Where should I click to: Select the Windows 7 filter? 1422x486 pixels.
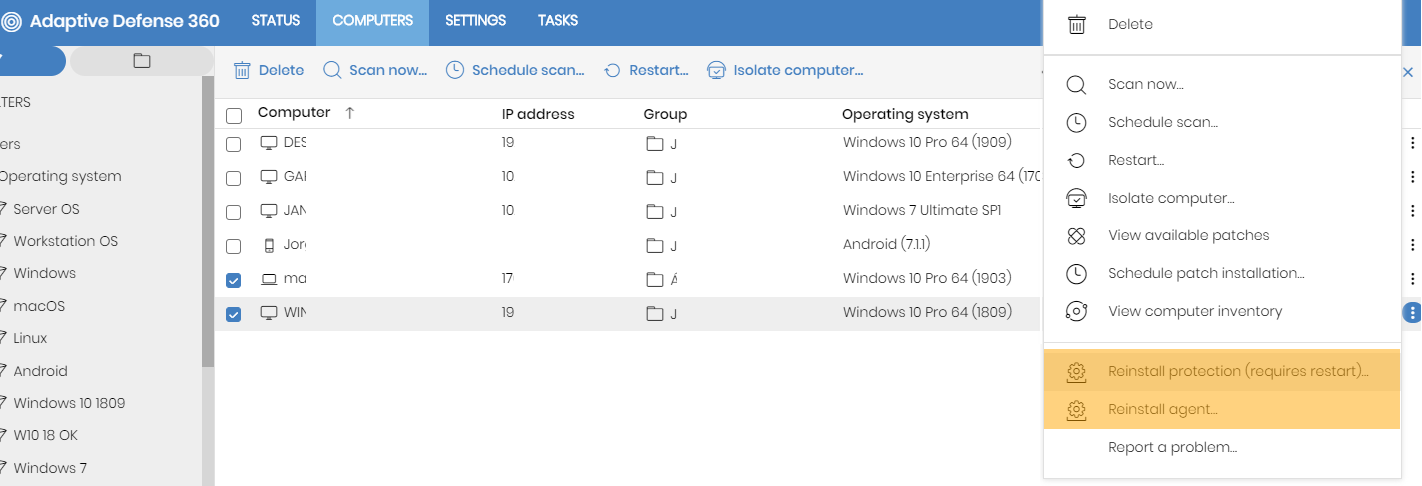tap(50, 468)
